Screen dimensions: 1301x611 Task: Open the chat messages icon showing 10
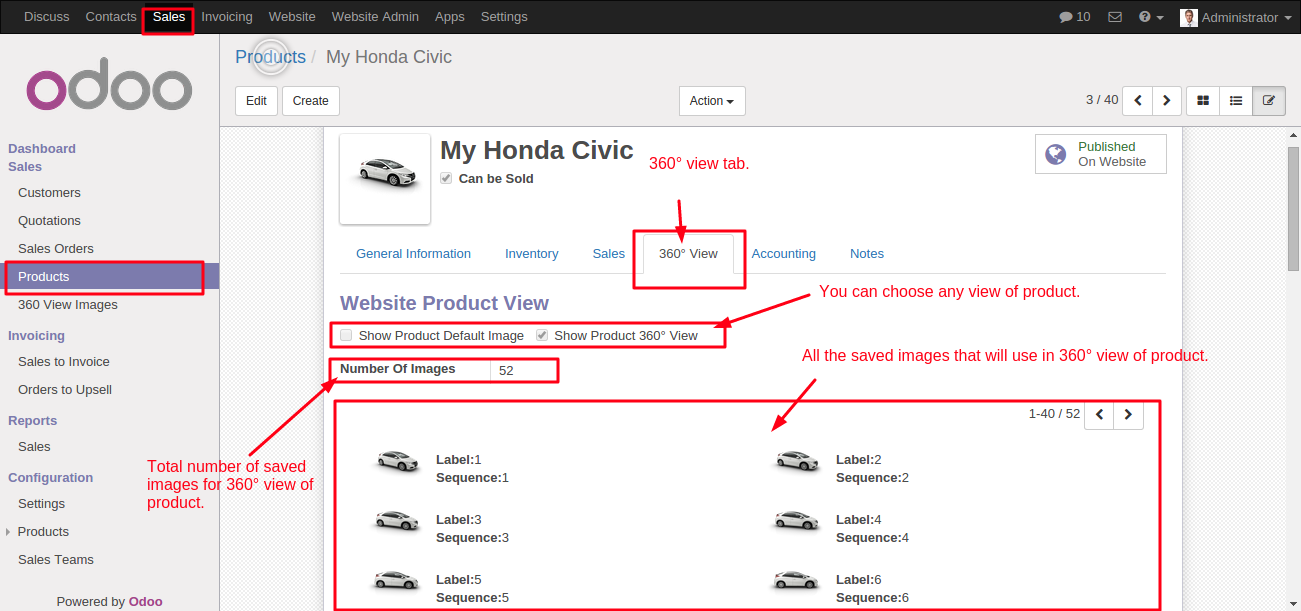[x=1075, y=17]
